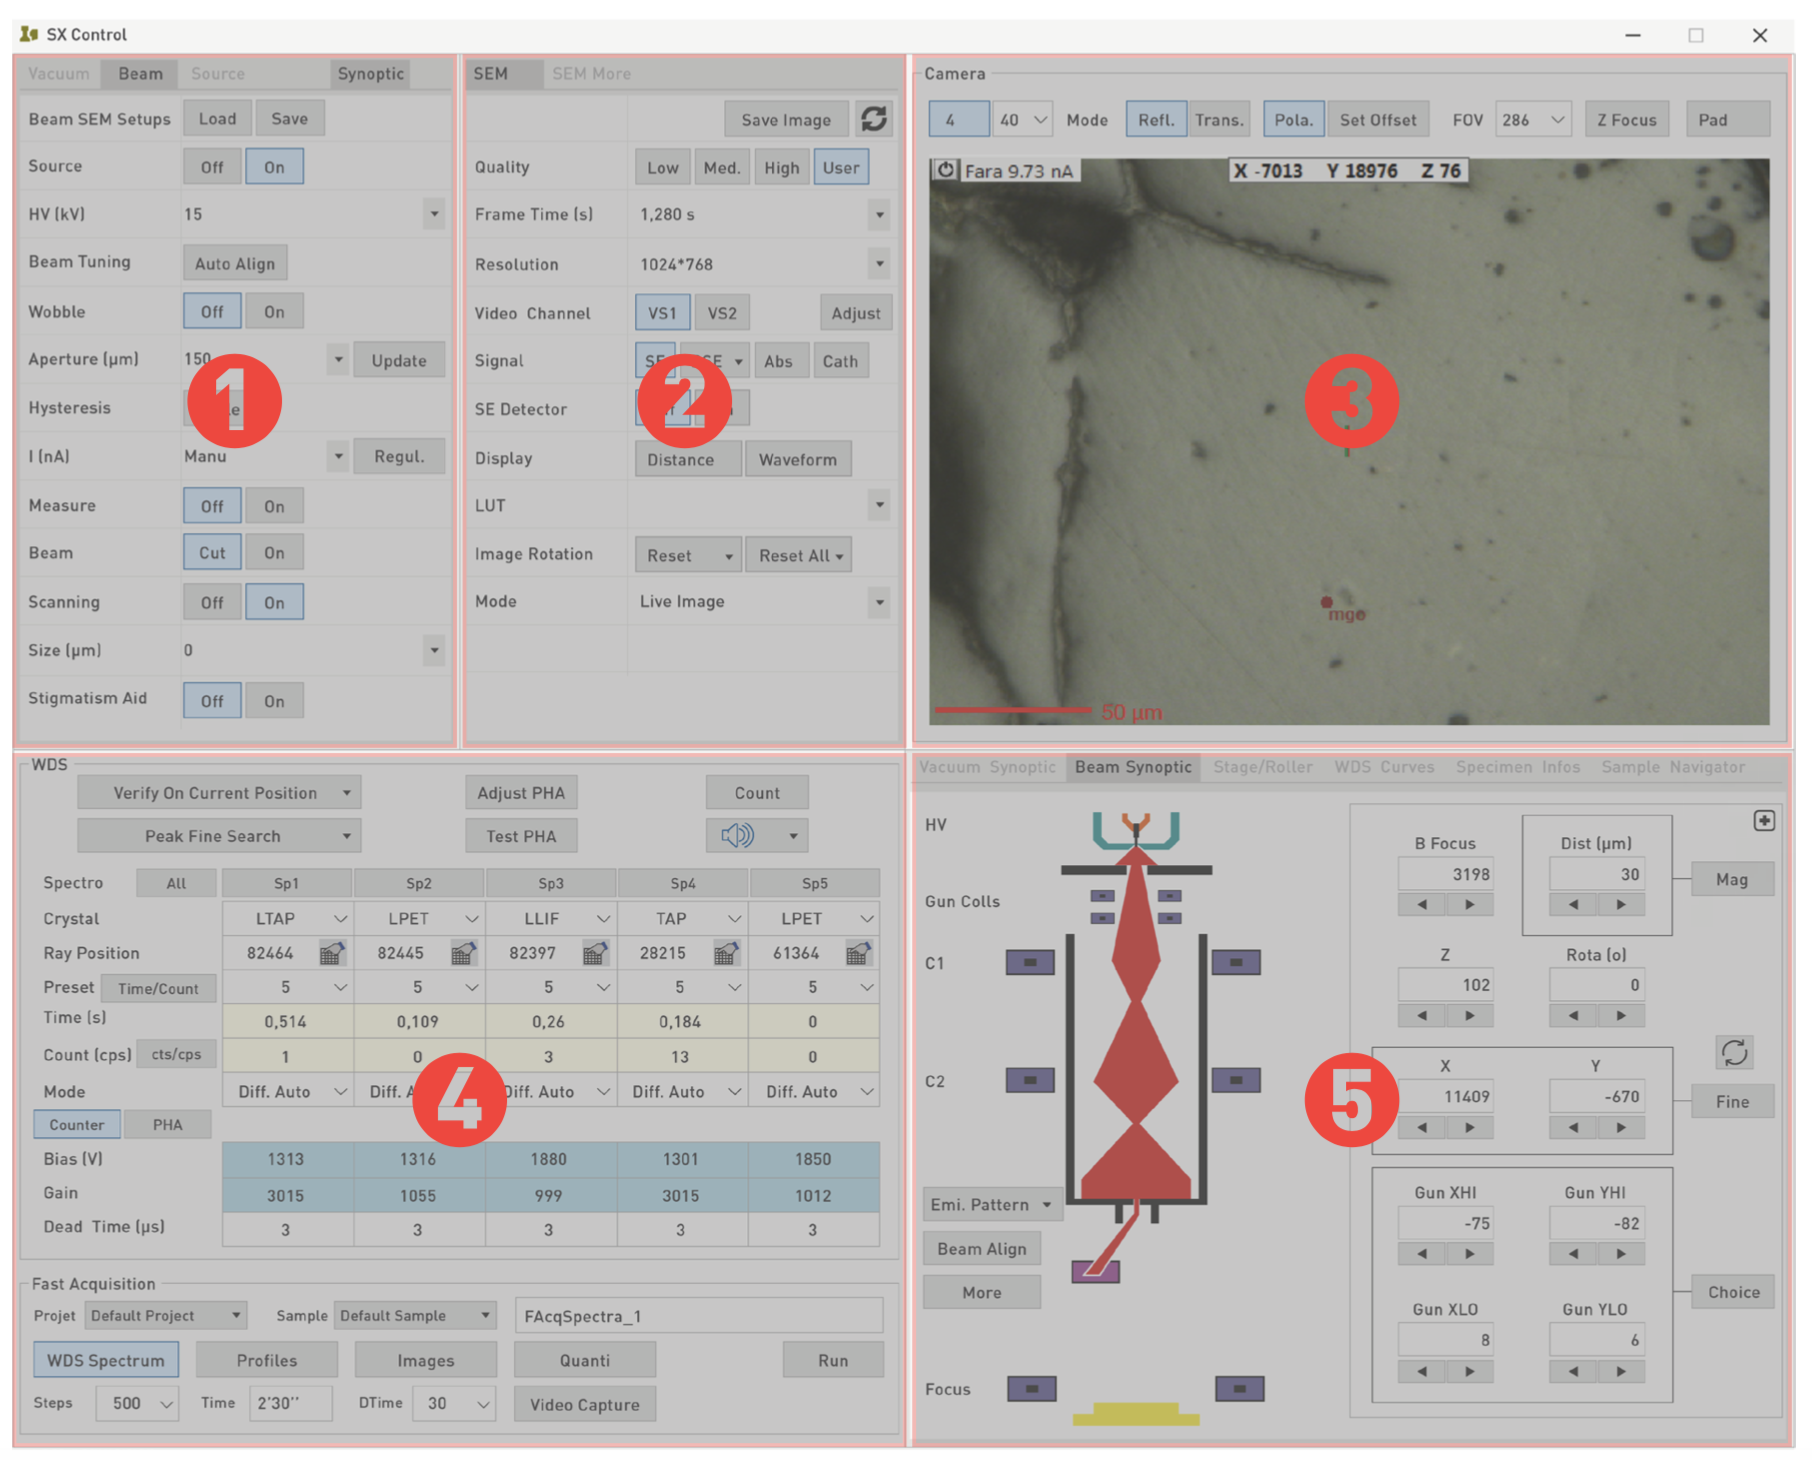Click the speaker sound icon in WDS

coord(737,835)
